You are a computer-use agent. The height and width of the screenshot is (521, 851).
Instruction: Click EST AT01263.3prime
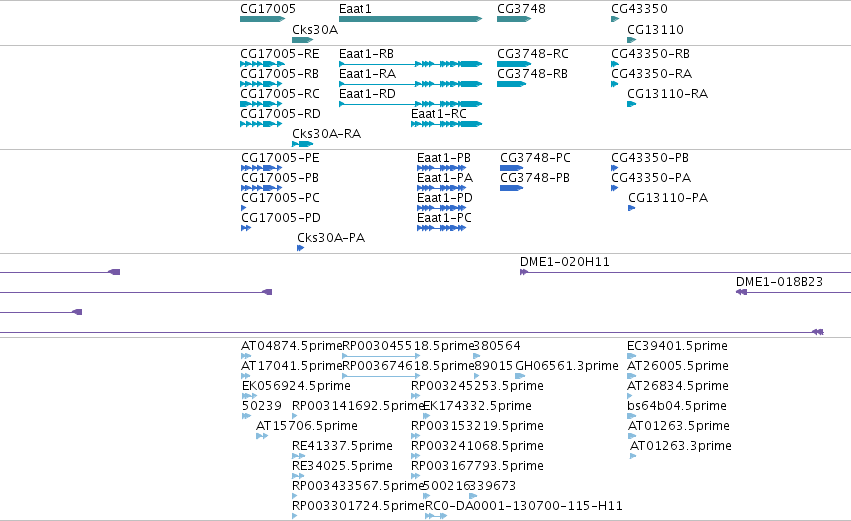tap(681, 447)
